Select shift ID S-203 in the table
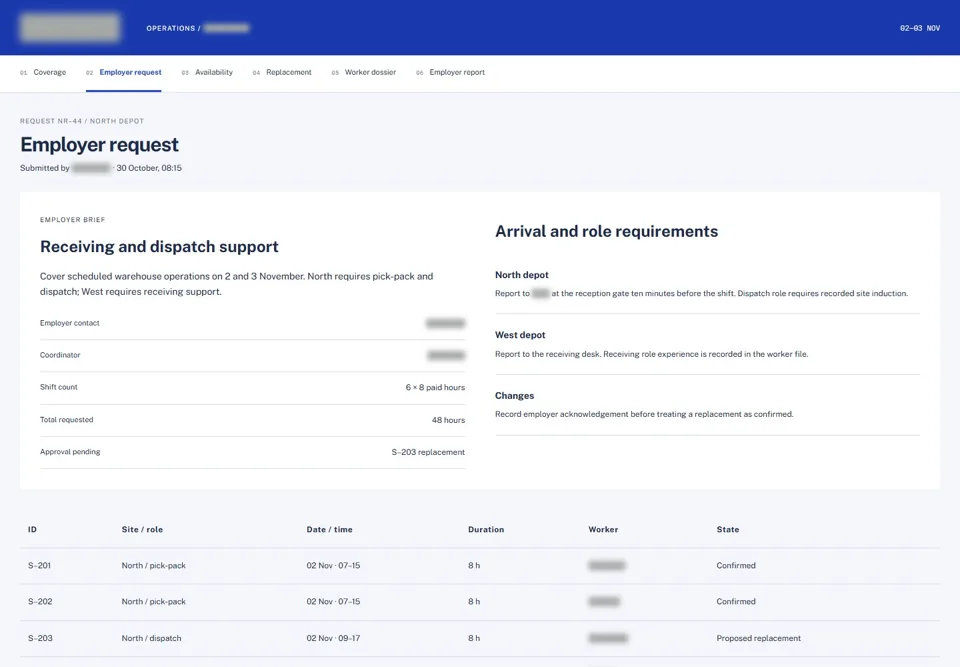Image resolution: width=960 pixels, height=667 pixels. click(x=40, y=638)
